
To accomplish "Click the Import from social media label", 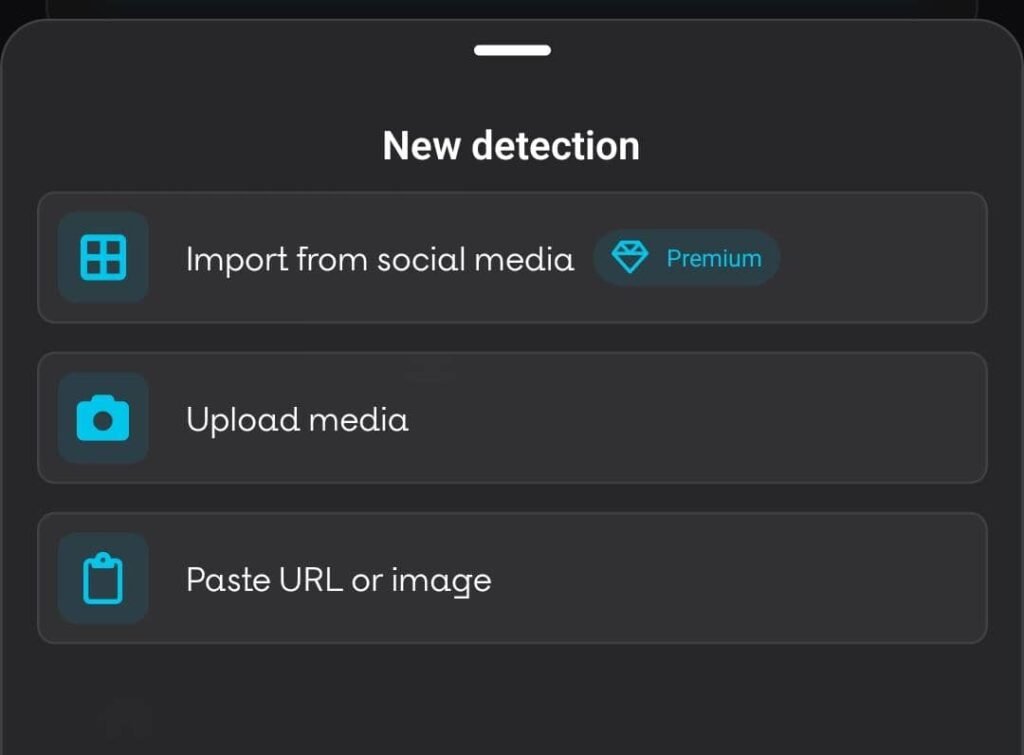I will coord(380,259).
